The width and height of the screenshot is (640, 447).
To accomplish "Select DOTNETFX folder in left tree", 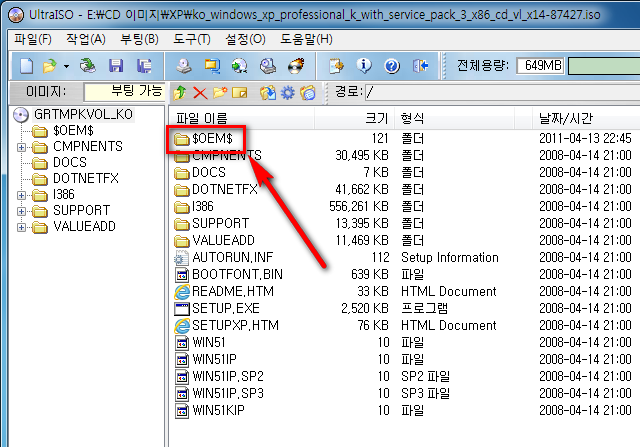I will click(86, 178).
